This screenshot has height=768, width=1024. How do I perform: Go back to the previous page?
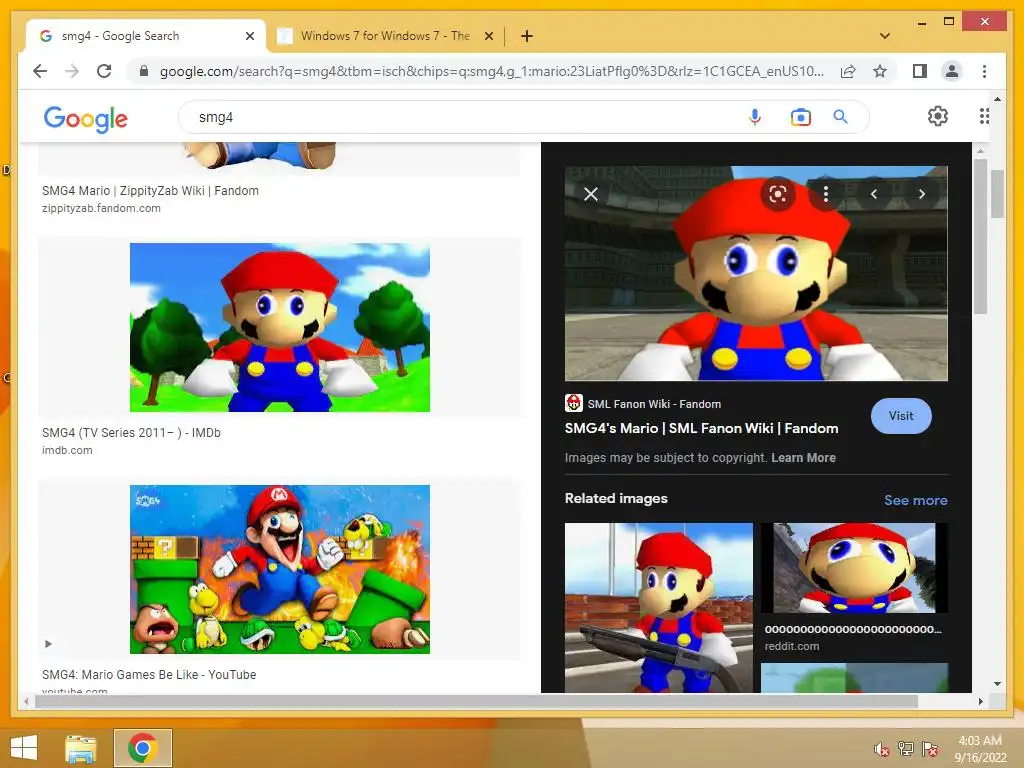point(40,71)
